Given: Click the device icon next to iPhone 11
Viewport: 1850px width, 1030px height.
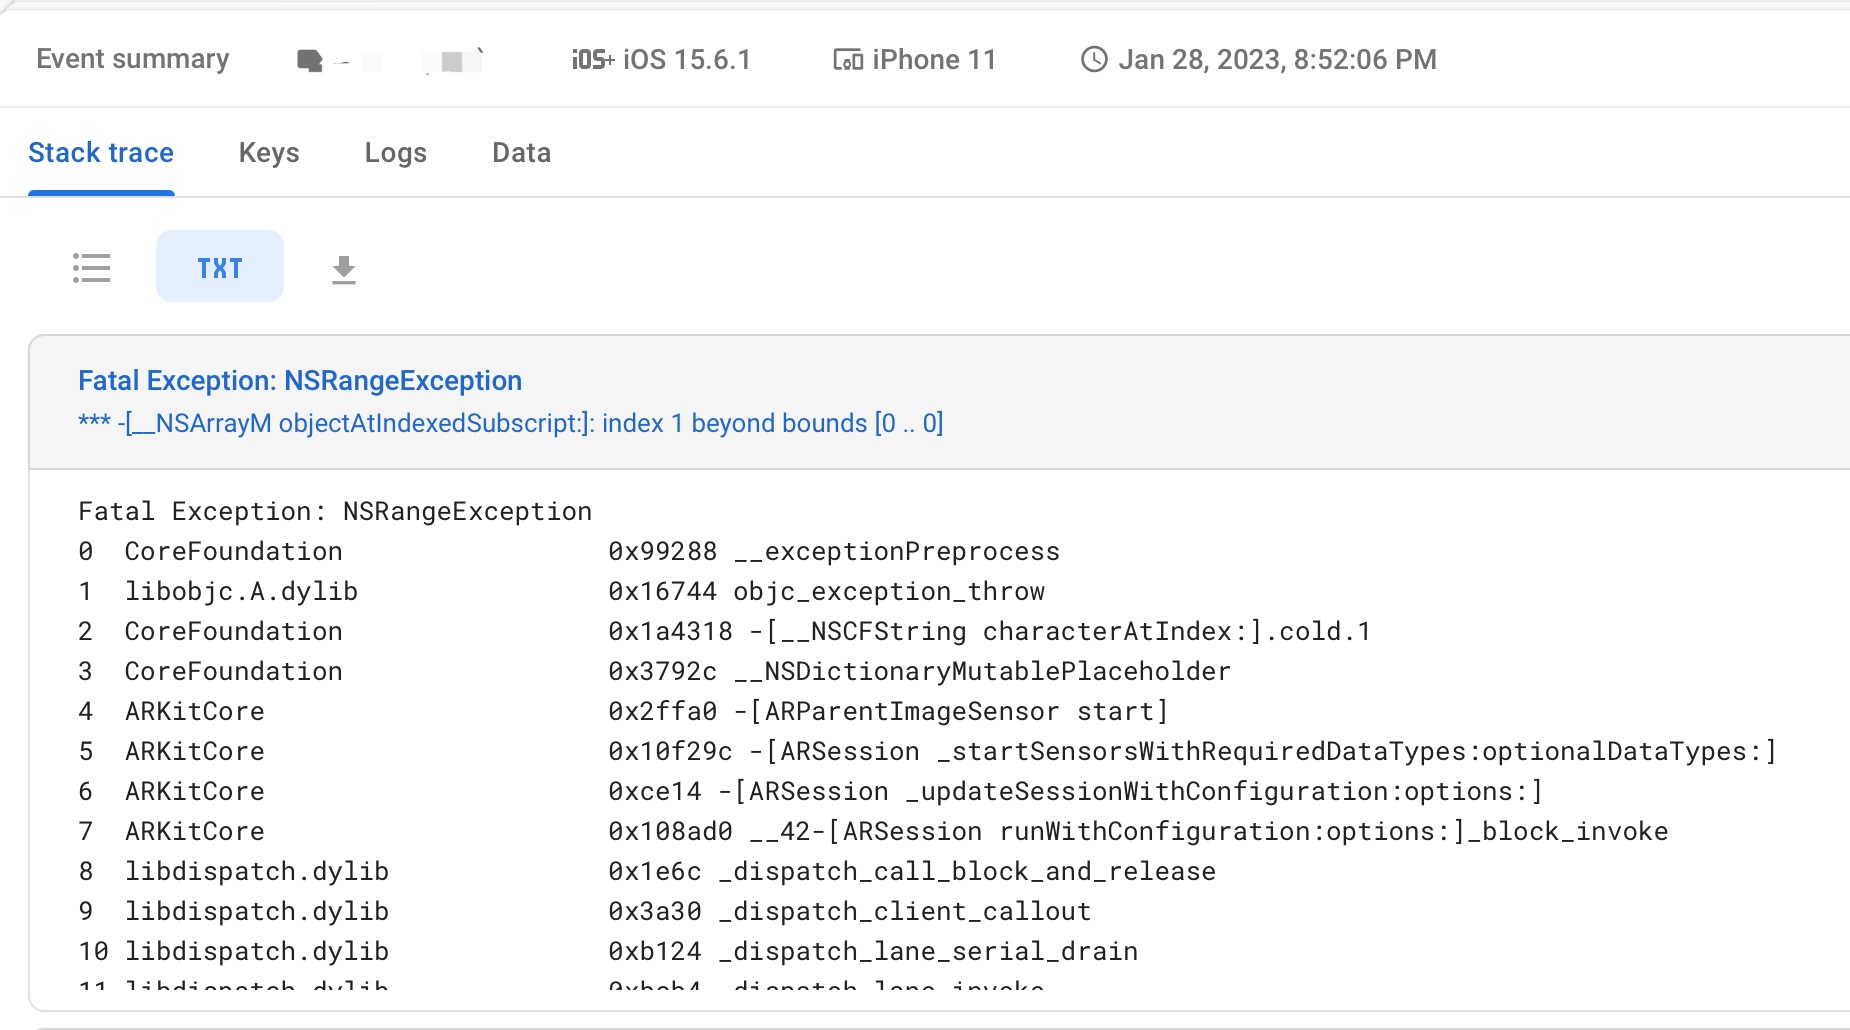Looking at the screenshot, I should point(847,60).
